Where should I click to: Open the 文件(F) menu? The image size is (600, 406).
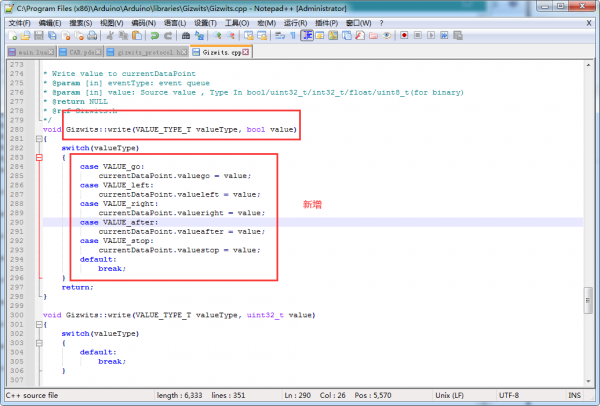pyautogui.click(x=20, y=23)
